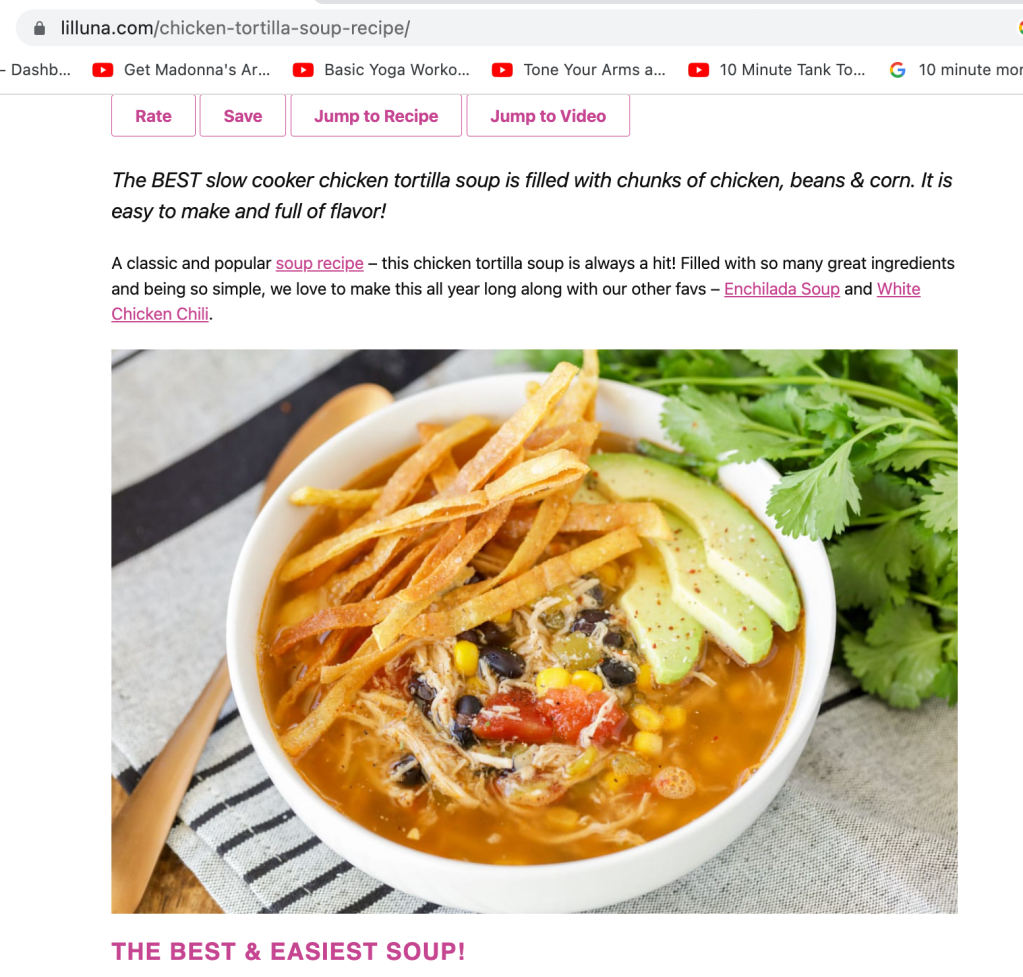Screen dimensions: 1023x977
Task: Select Jump to Video button
Action: [x=548, y=116]
